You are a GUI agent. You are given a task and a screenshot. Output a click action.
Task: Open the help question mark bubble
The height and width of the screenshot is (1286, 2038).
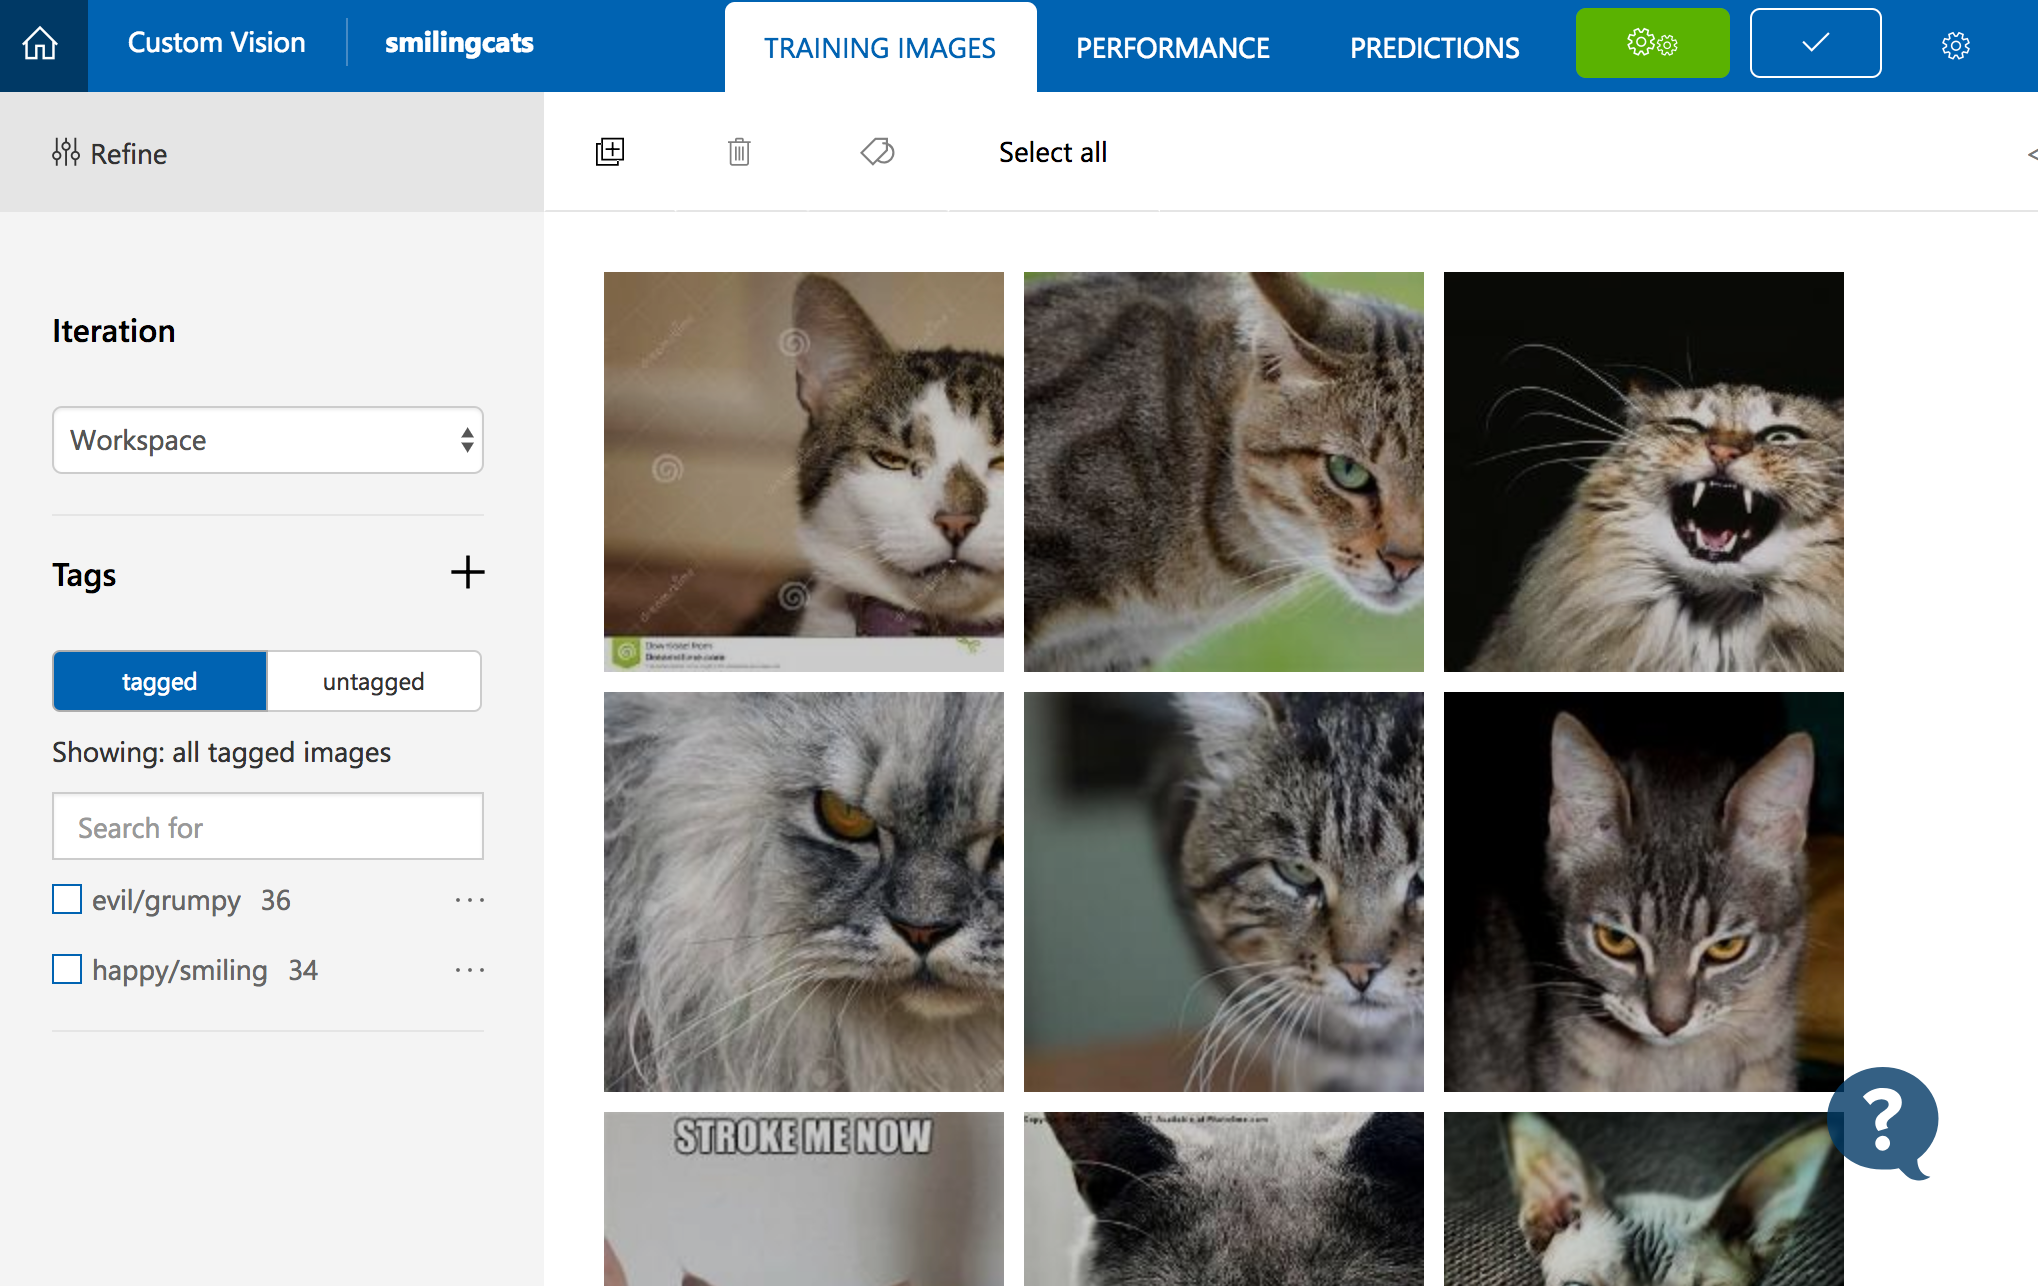point(1882,1121)
